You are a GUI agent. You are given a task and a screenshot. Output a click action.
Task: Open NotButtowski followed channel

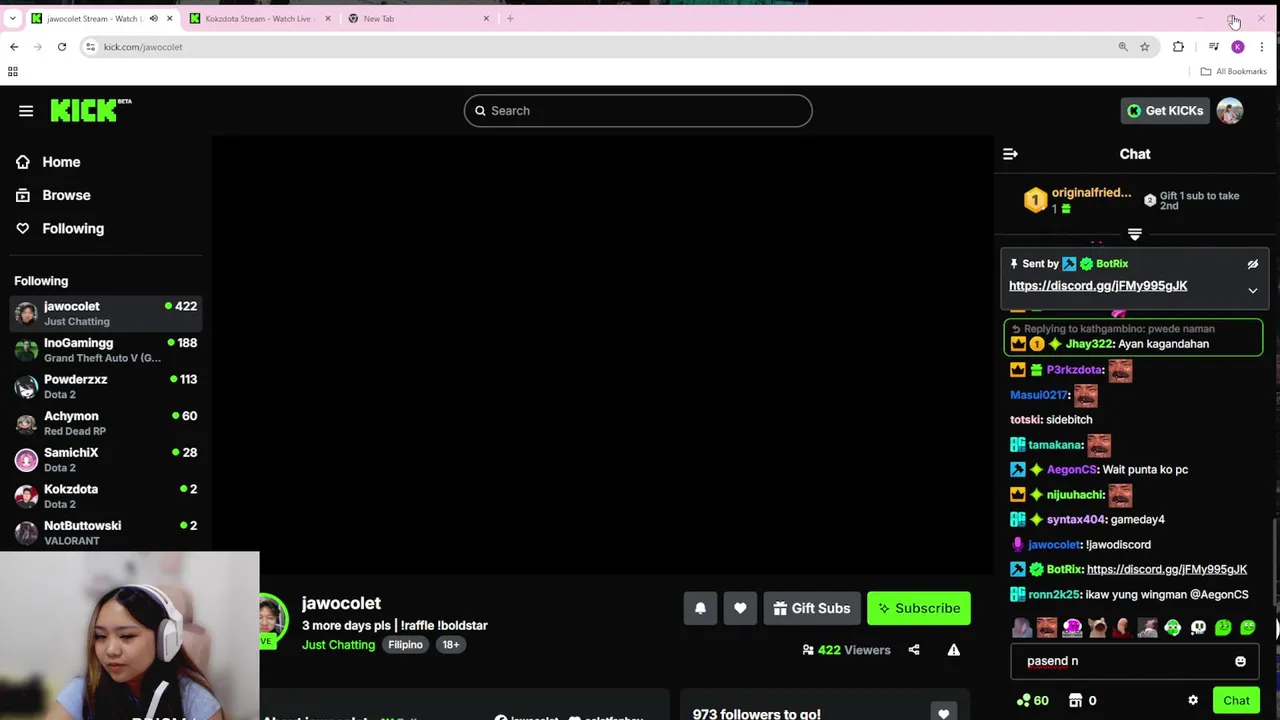(x=106, y=532)
